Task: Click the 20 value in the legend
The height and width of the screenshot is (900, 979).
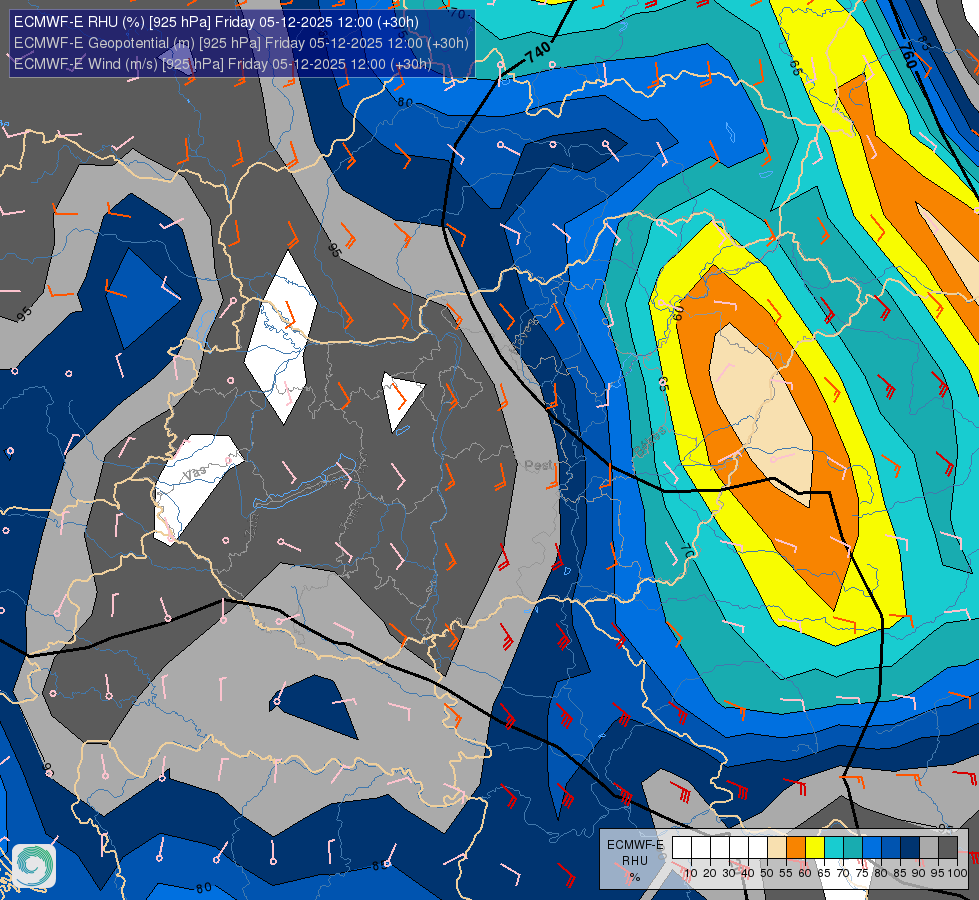Action: (x=710, y=873)
